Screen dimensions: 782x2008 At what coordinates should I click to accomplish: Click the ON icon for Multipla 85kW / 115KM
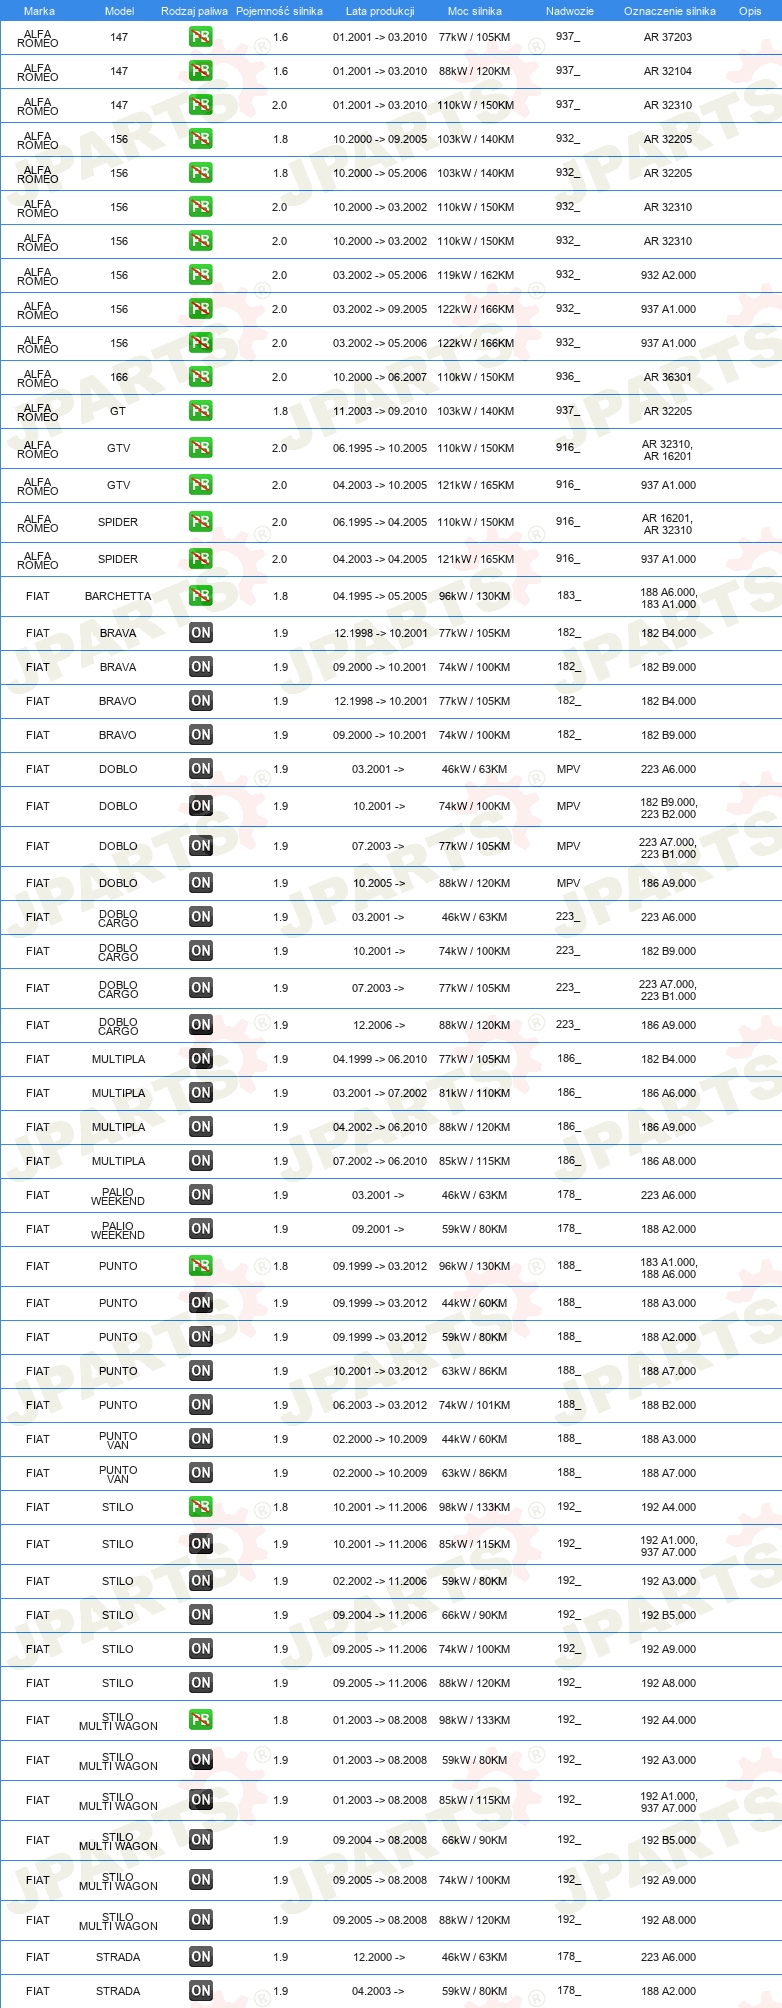pyautogui.click(x=200, y=1161)
